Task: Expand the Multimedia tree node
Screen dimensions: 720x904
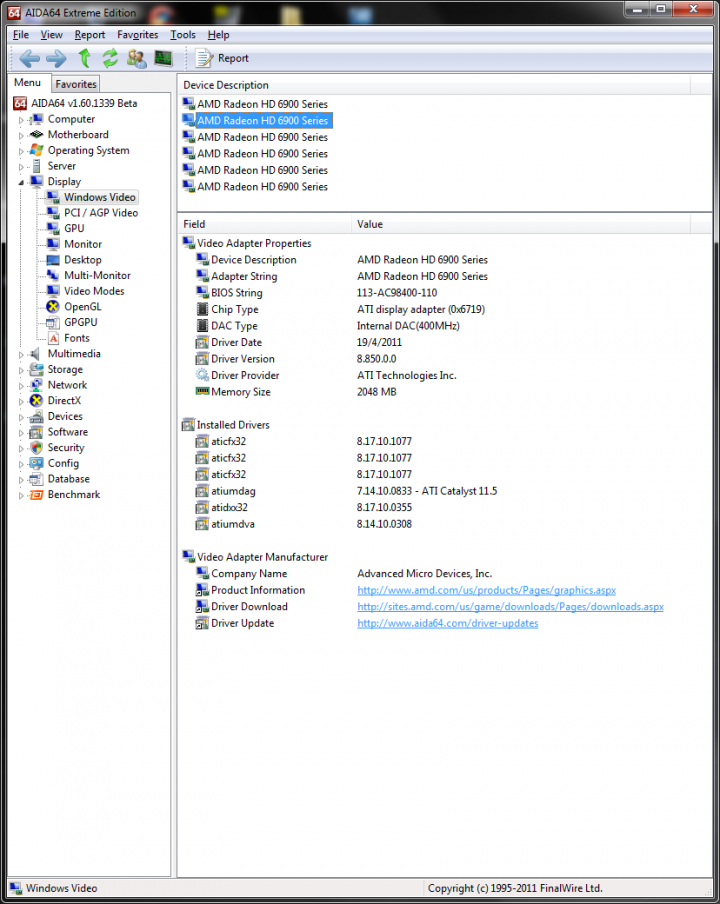Action: [21, 355]
